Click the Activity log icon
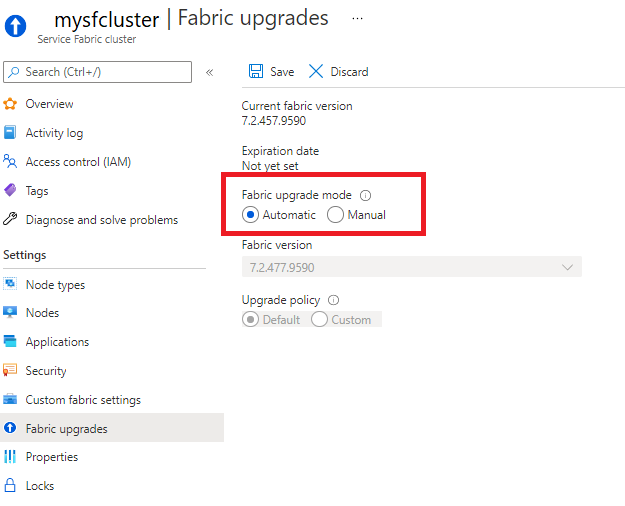This screenshot has height=506, width=625. (x=10, y=133)
